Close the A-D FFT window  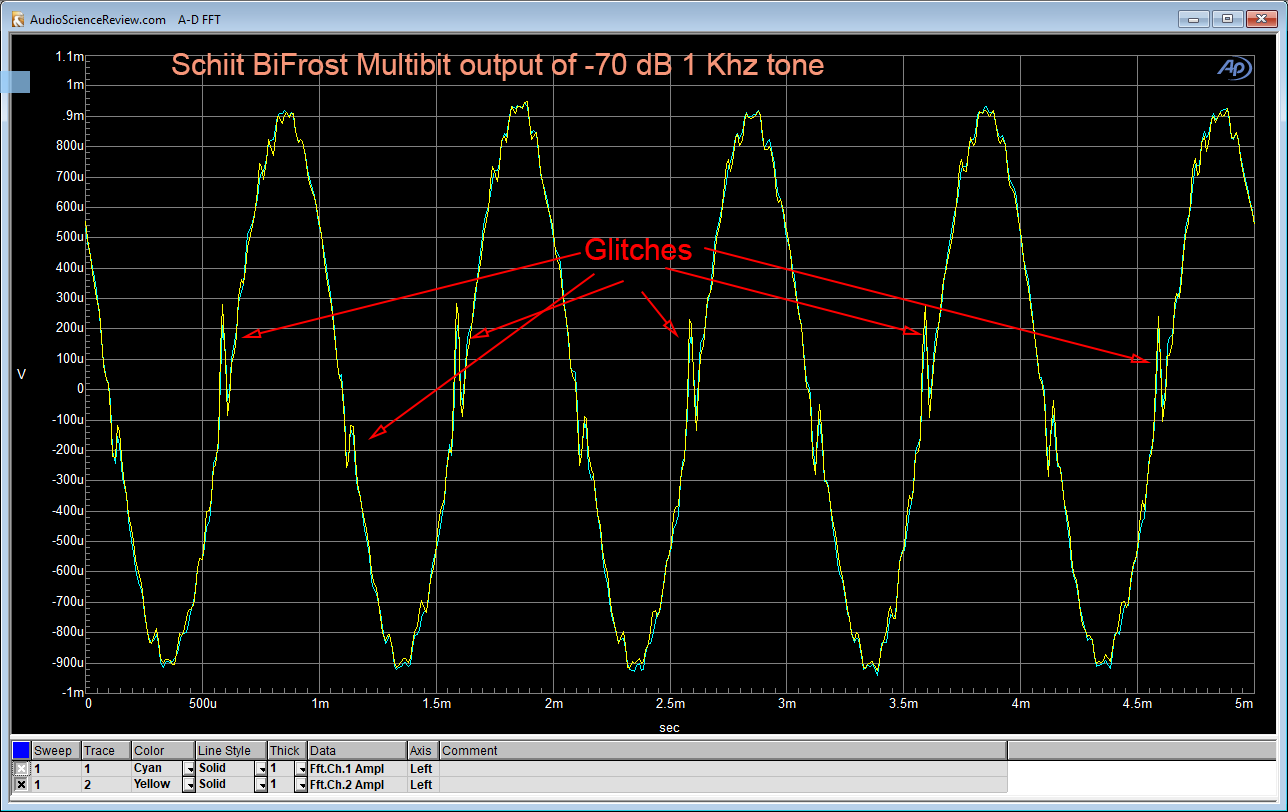[1260, 18]
